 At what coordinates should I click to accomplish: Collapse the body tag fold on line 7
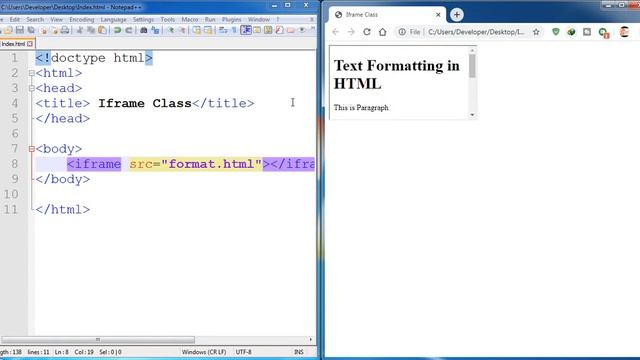tap(31, 149)
